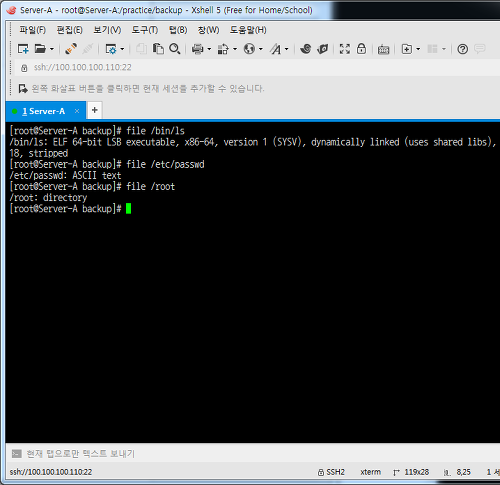Click the terminal at the green cursor
This screenshot has height=485, width=500.
pos(129,209)
